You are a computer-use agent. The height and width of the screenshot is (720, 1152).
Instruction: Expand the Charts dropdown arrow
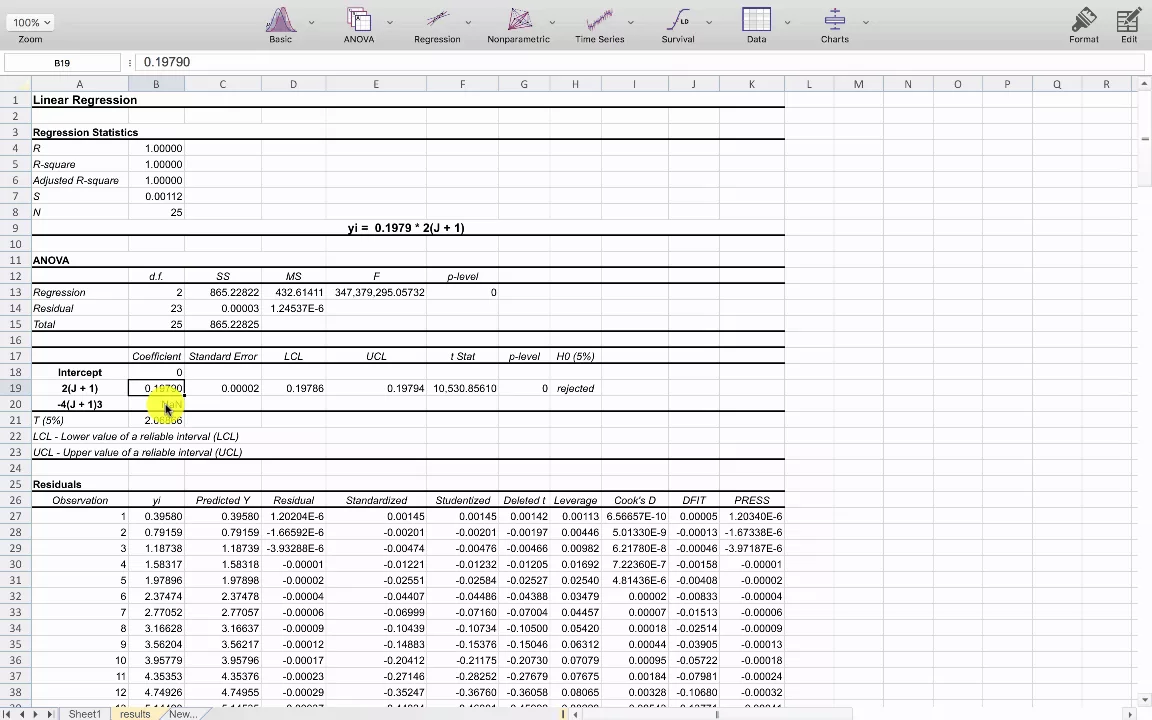865,23
